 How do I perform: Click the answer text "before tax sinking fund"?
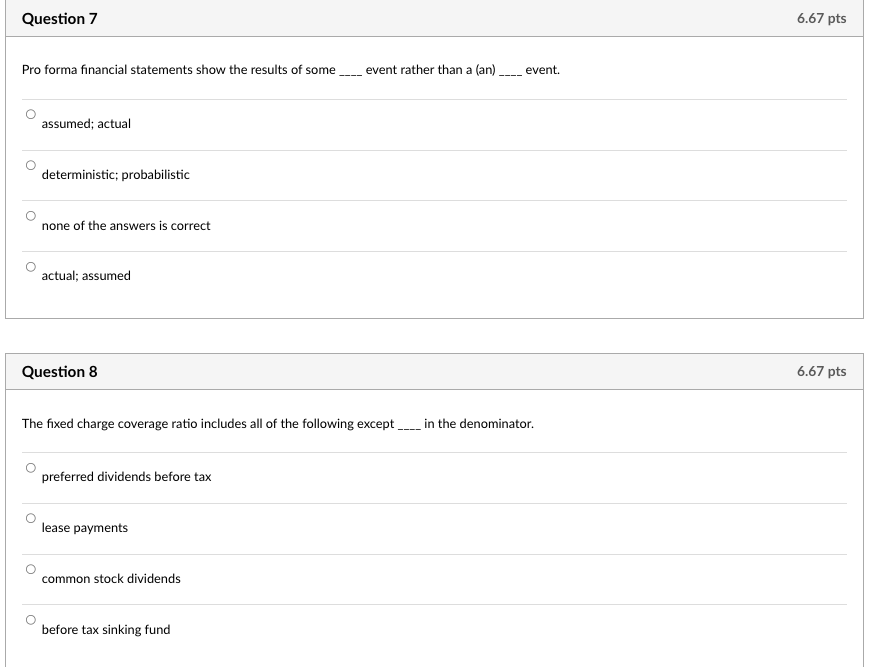click(106, 629)
